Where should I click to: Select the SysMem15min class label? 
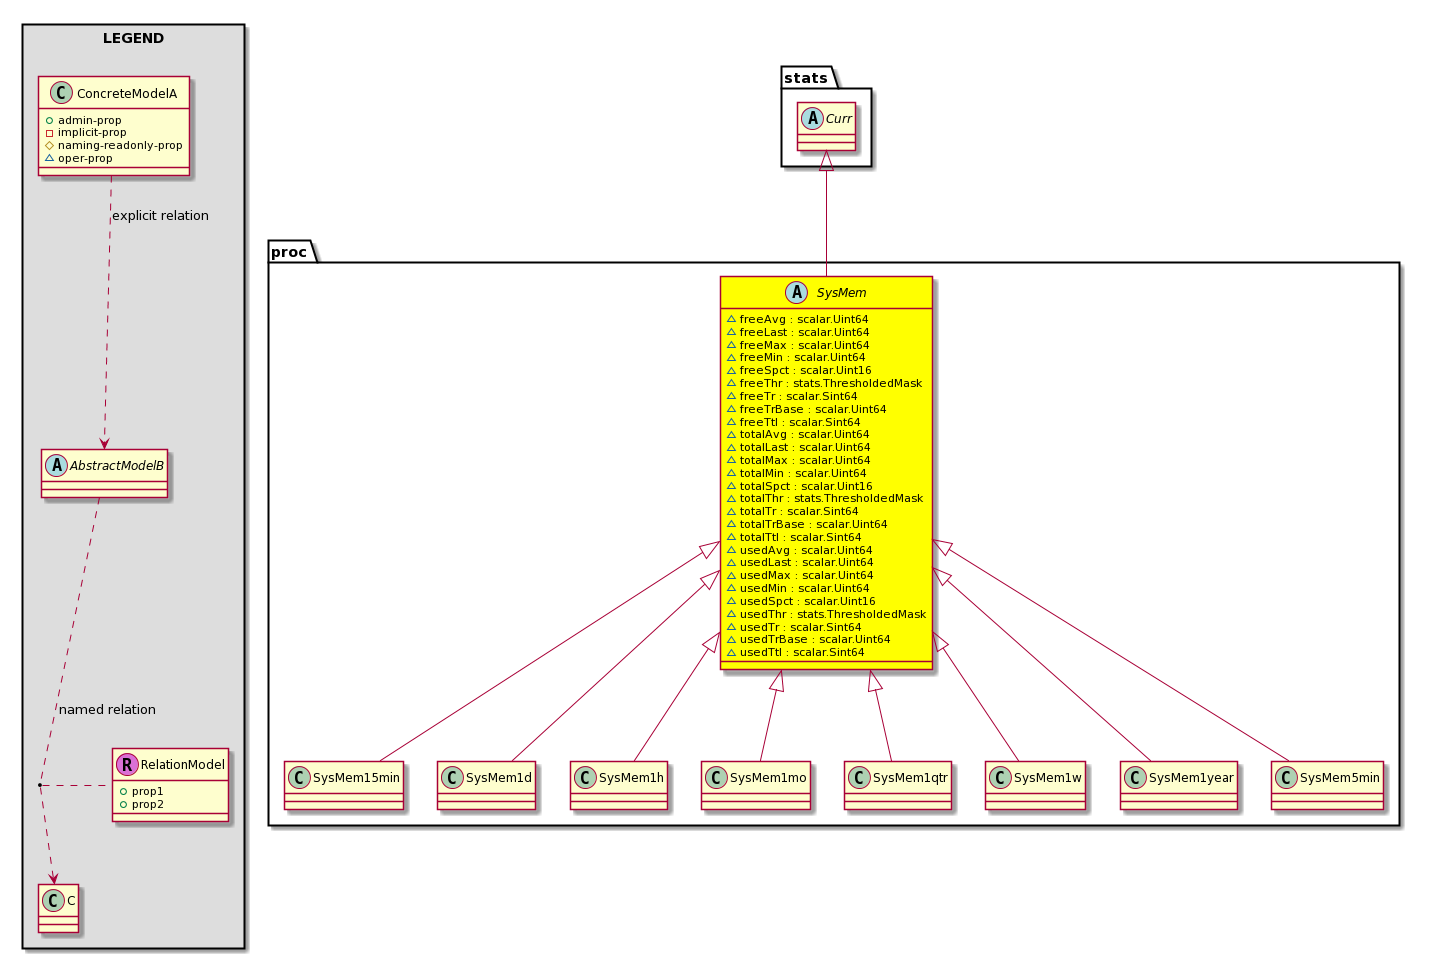(356, 777)
